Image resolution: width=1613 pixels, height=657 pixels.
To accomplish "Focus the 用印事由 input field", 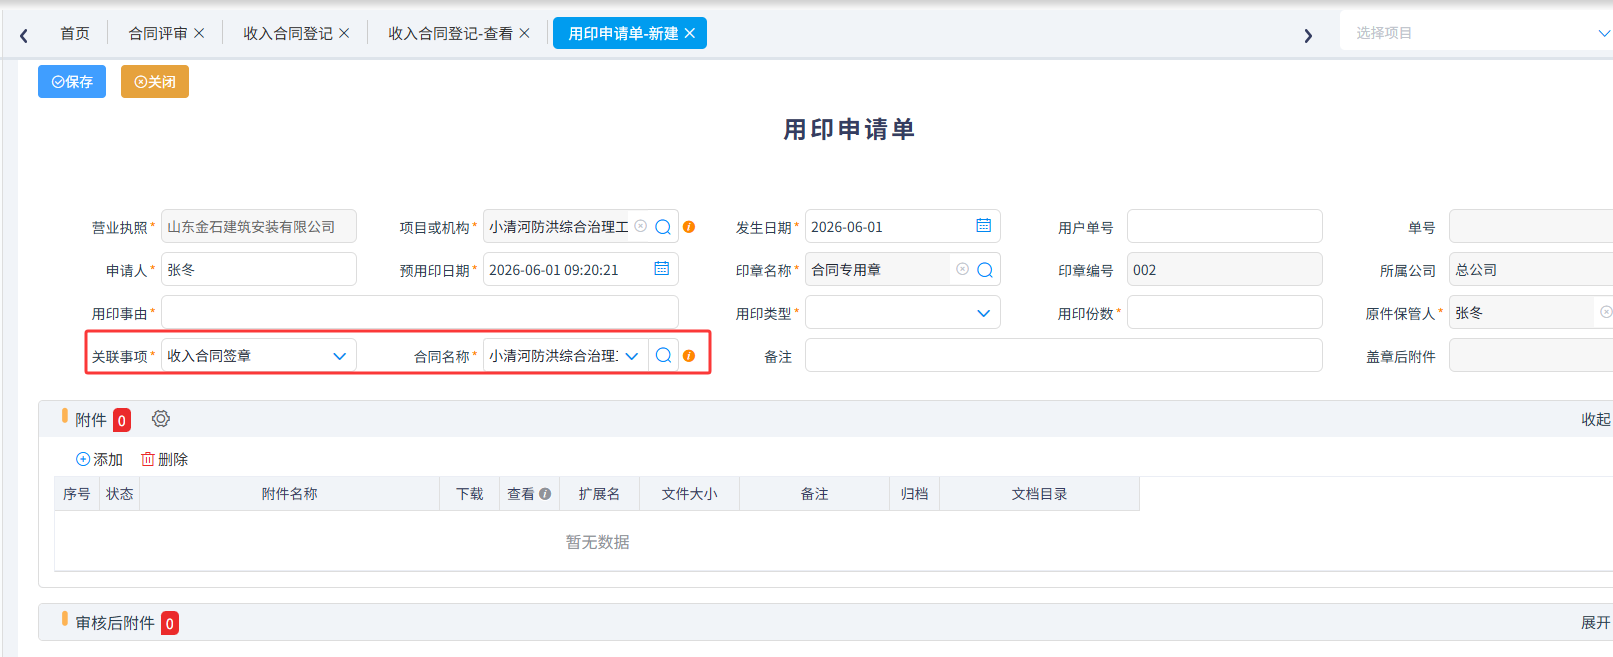I will pyautogui.click(x=420, y=312).
